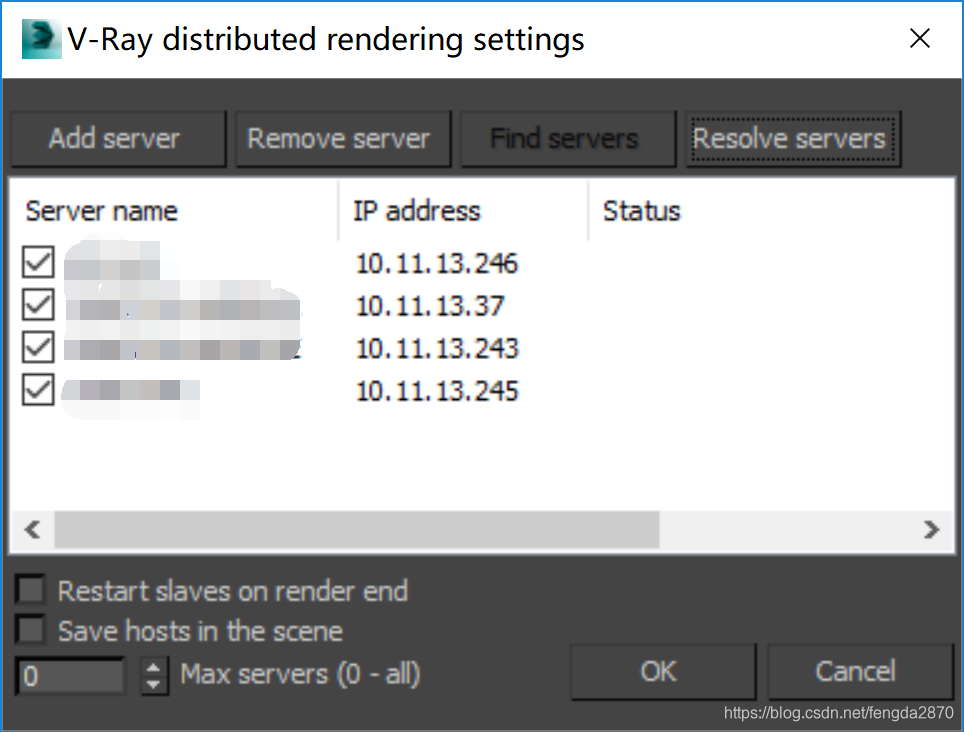Click the left arrow of the horizontal scrollbar
Image resolution: width=964 pixels, height=732 pixels.
(x=33, y=529)
